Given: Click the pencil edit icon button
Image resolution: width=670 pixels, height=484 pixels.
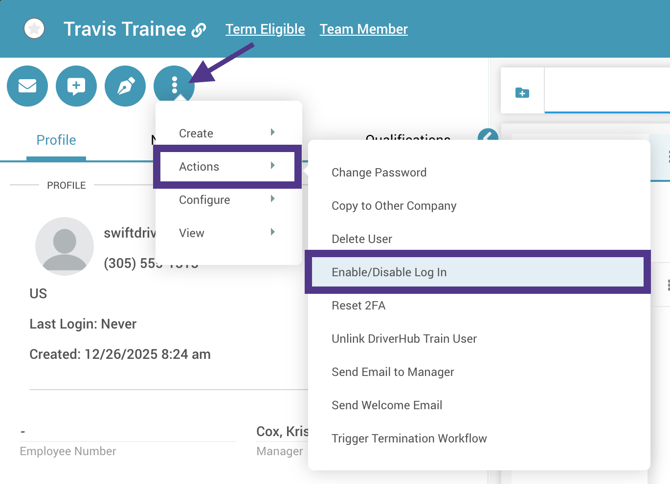Looking at the screenshot, I should (x=125, y=86).
